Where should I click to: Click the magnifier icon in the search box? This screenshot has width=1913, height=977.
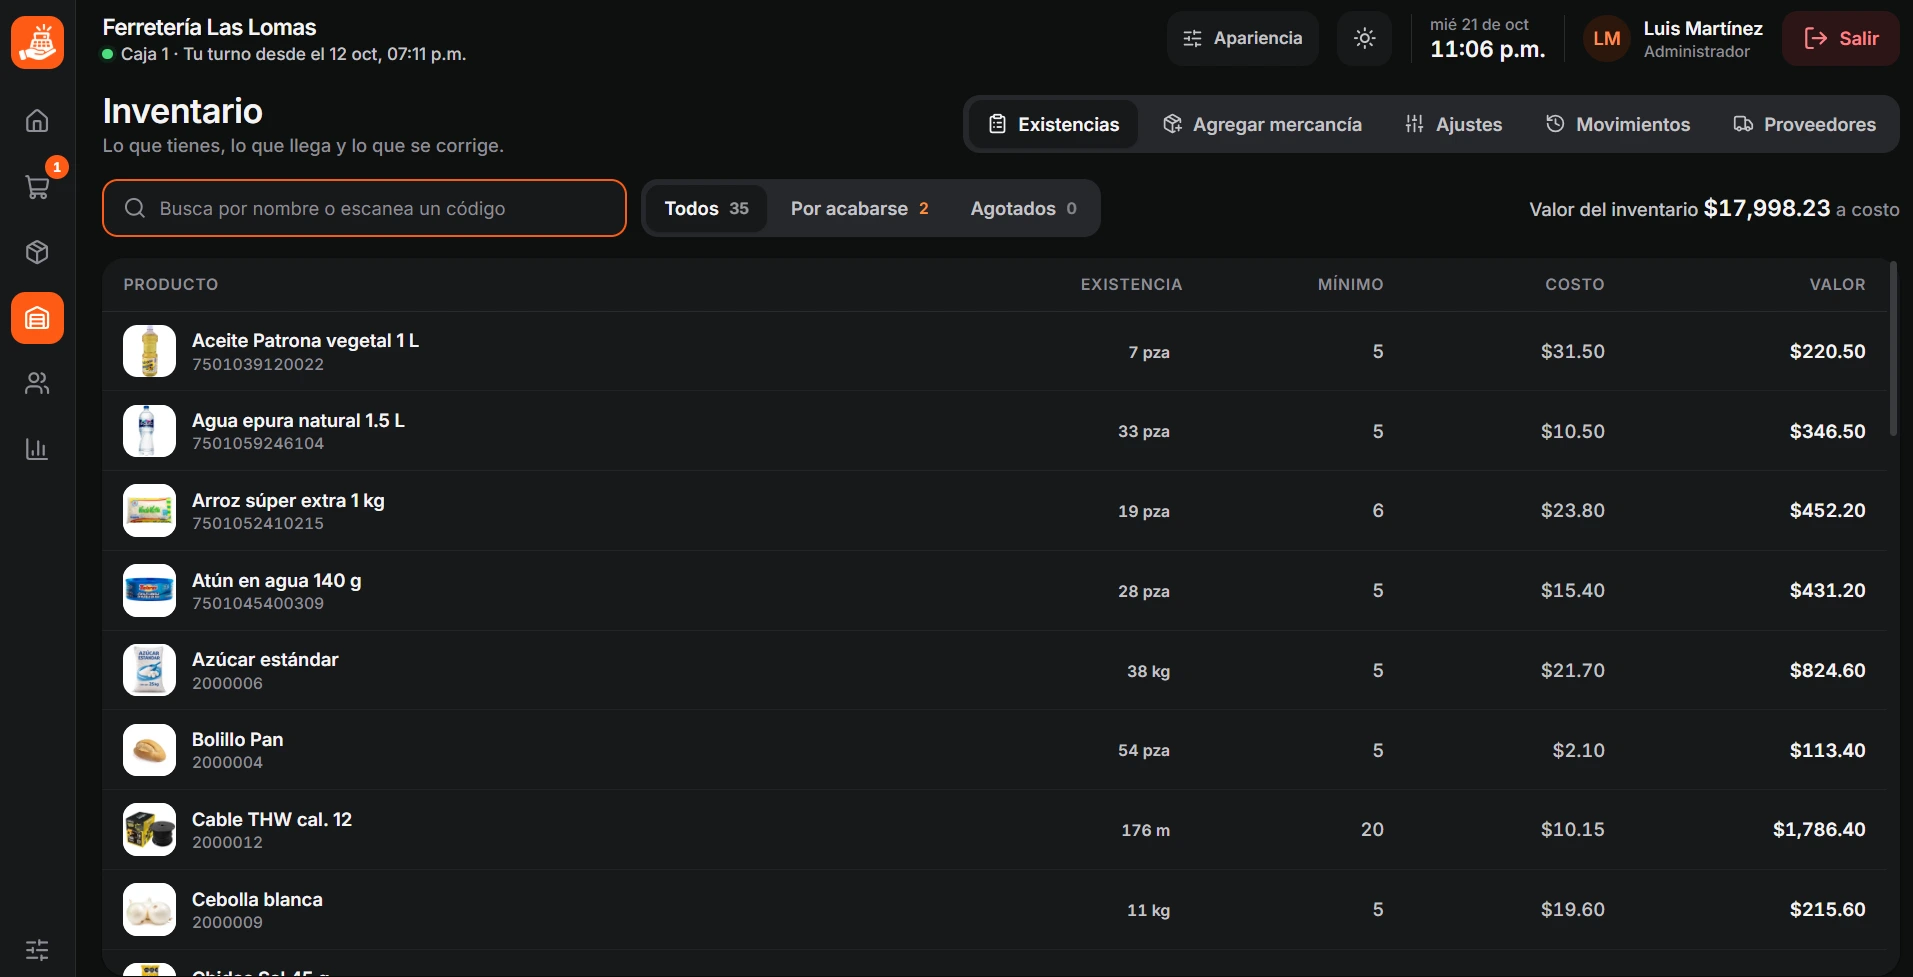(x=135, y=208)
